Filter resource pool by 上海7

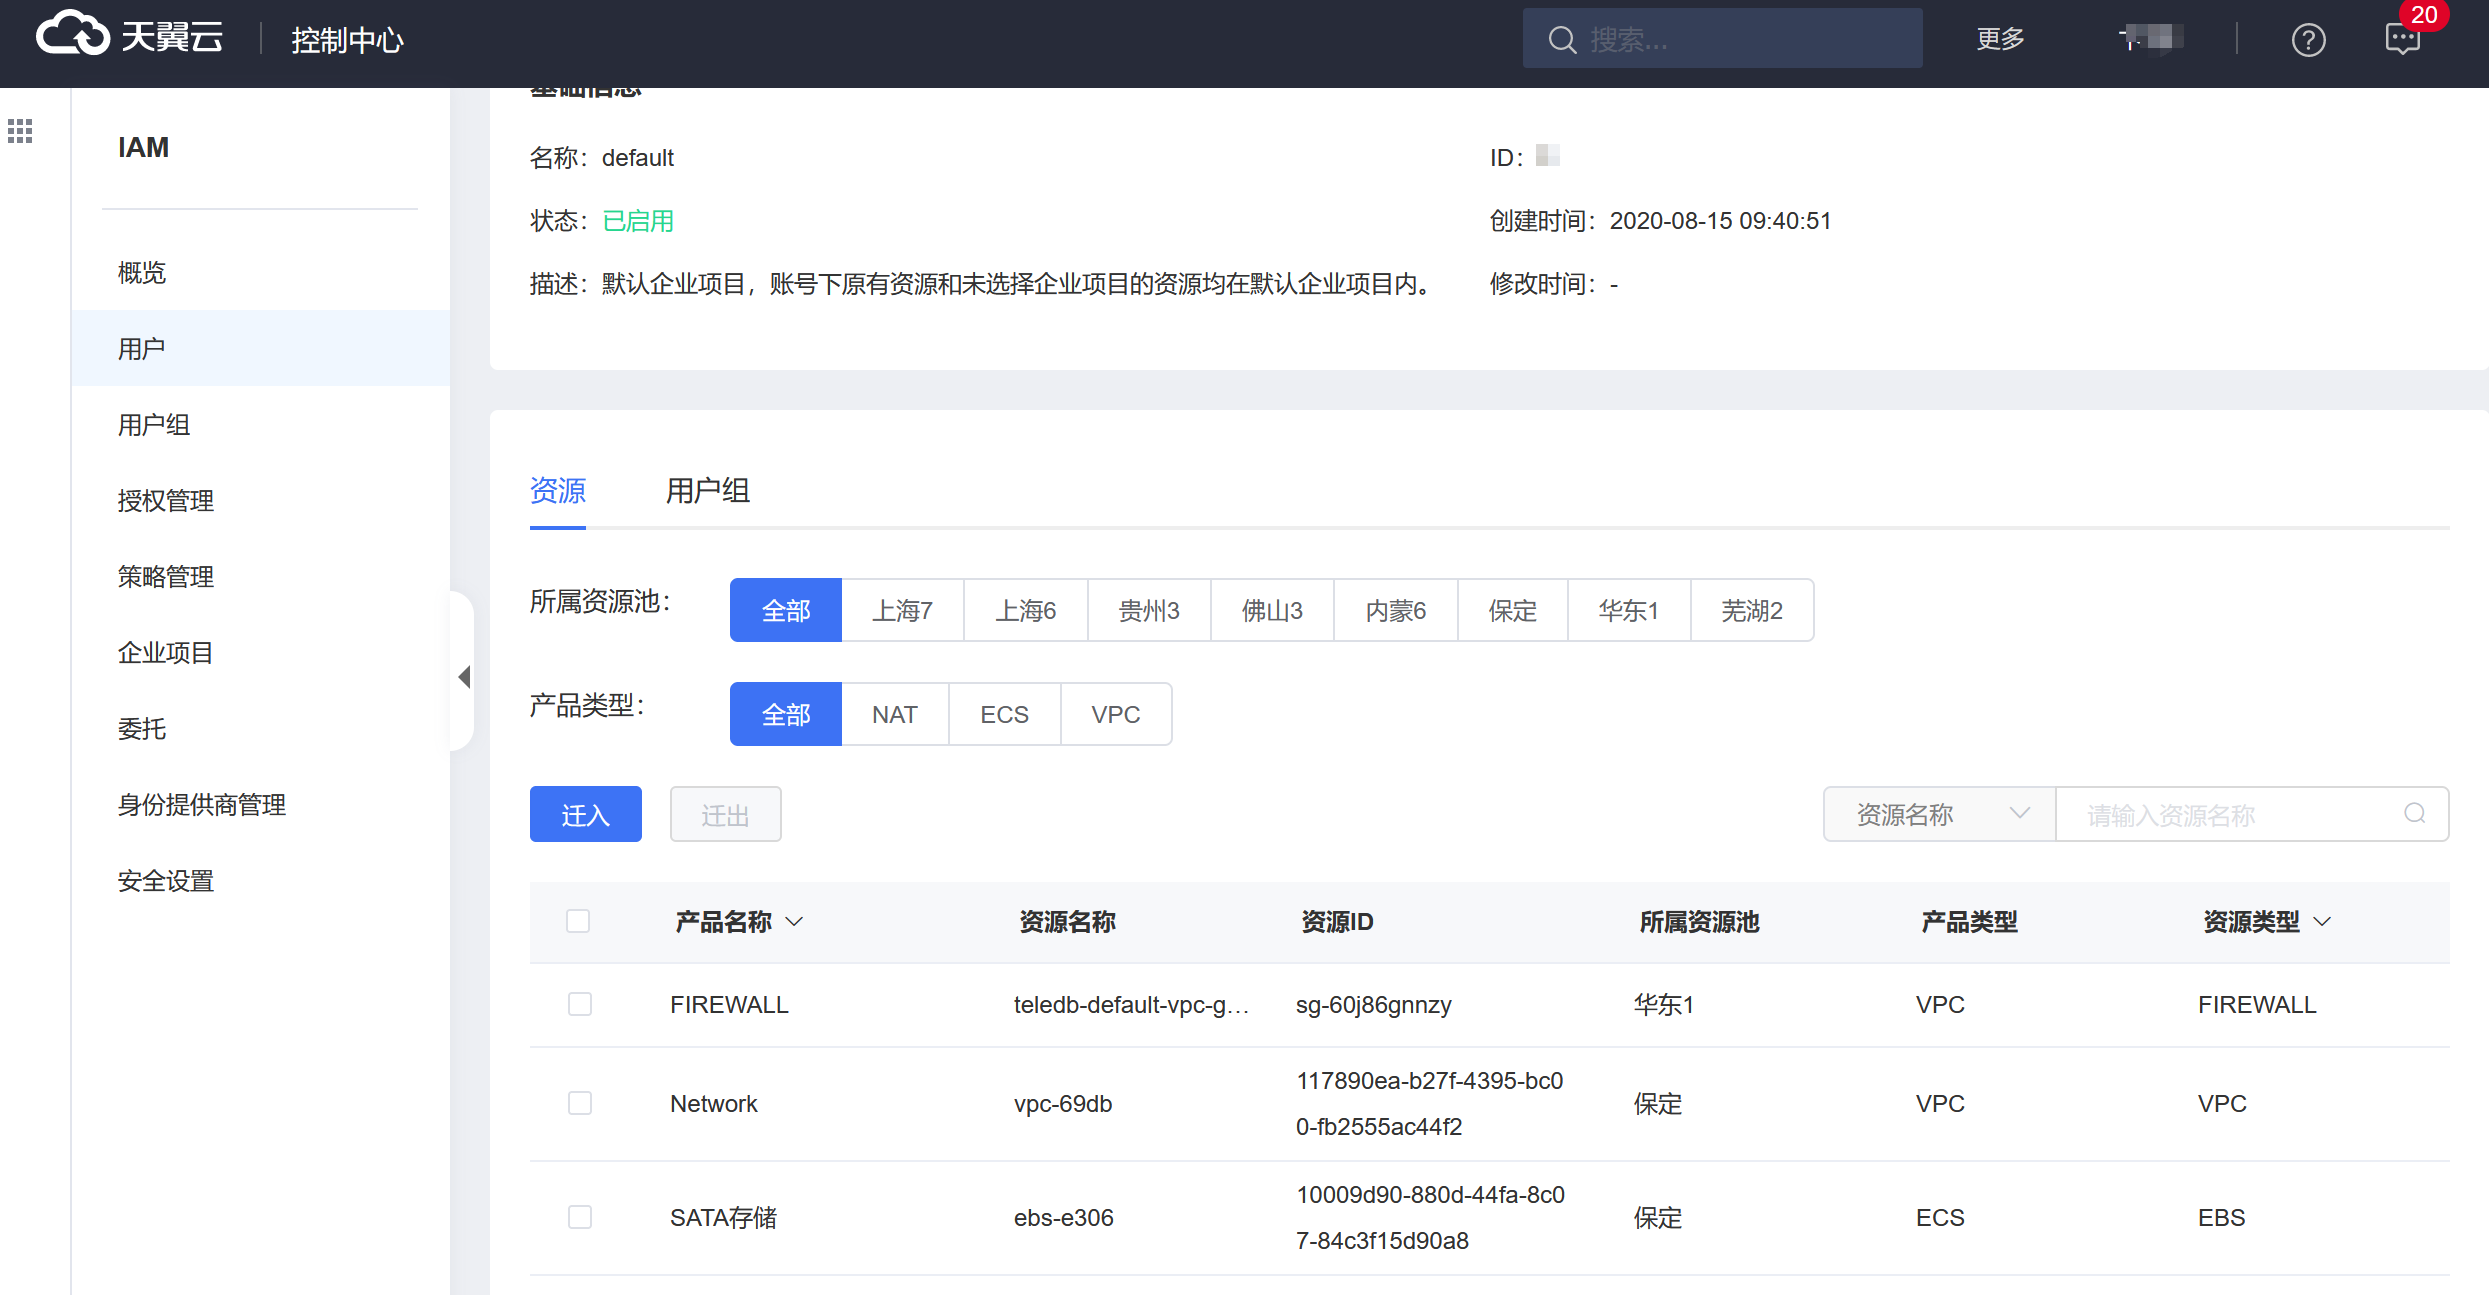[902, 610]
